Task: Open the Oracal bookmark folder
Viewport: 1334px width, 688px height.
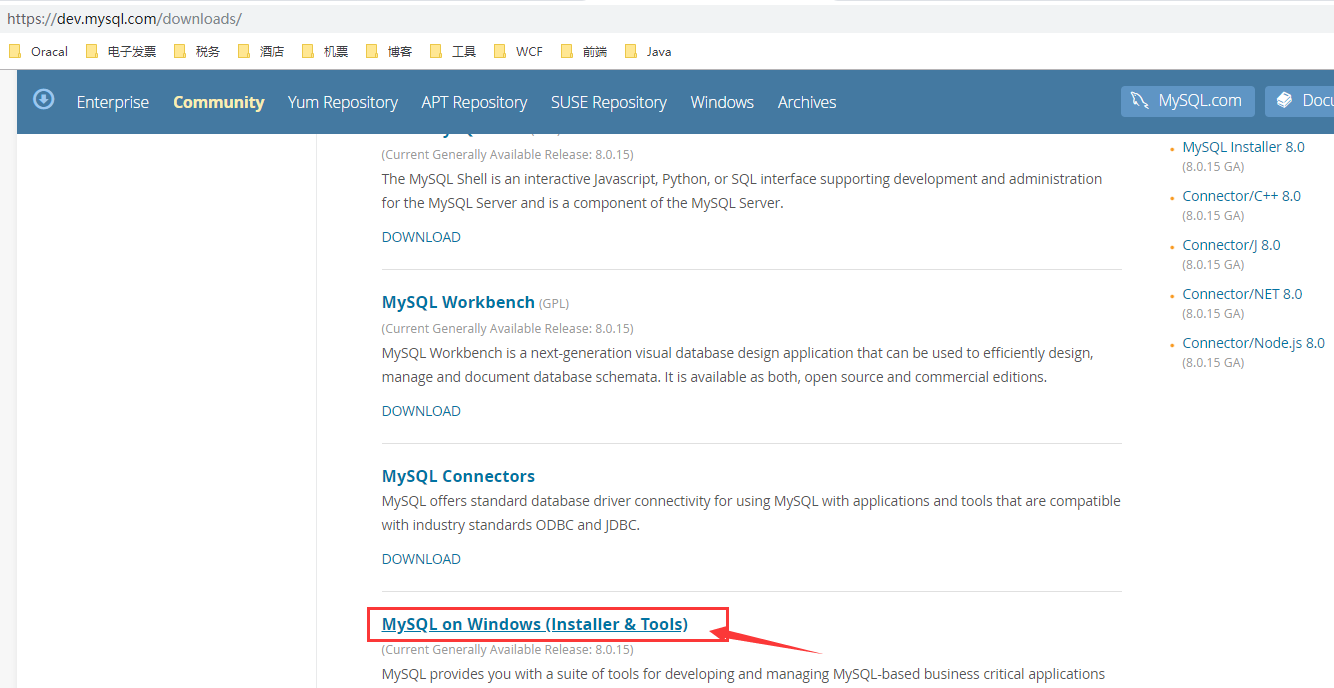Action: coord(39,51)
